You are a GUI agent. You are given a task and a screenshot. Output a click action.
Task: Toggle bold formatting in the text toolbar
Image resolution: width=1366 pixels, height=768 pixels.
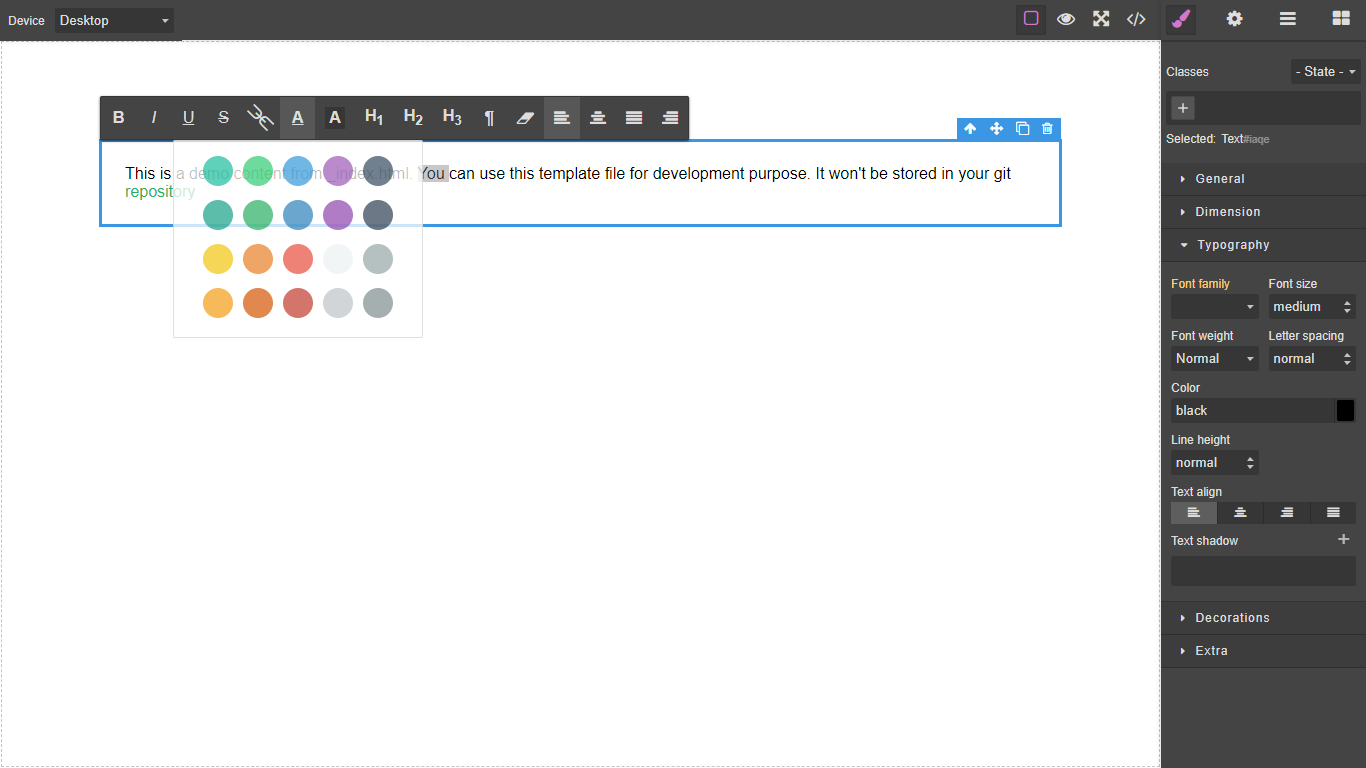click(118, 117)
